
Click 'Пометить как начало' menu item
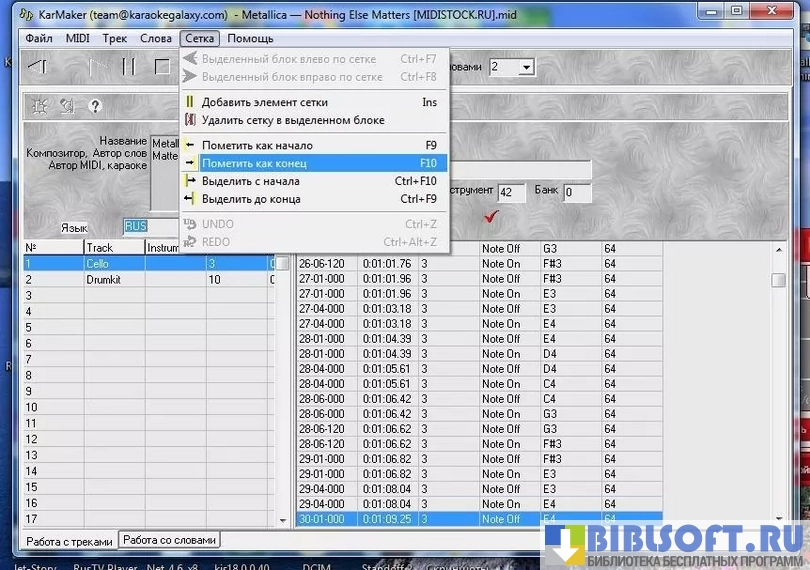(x=256, y=145)
